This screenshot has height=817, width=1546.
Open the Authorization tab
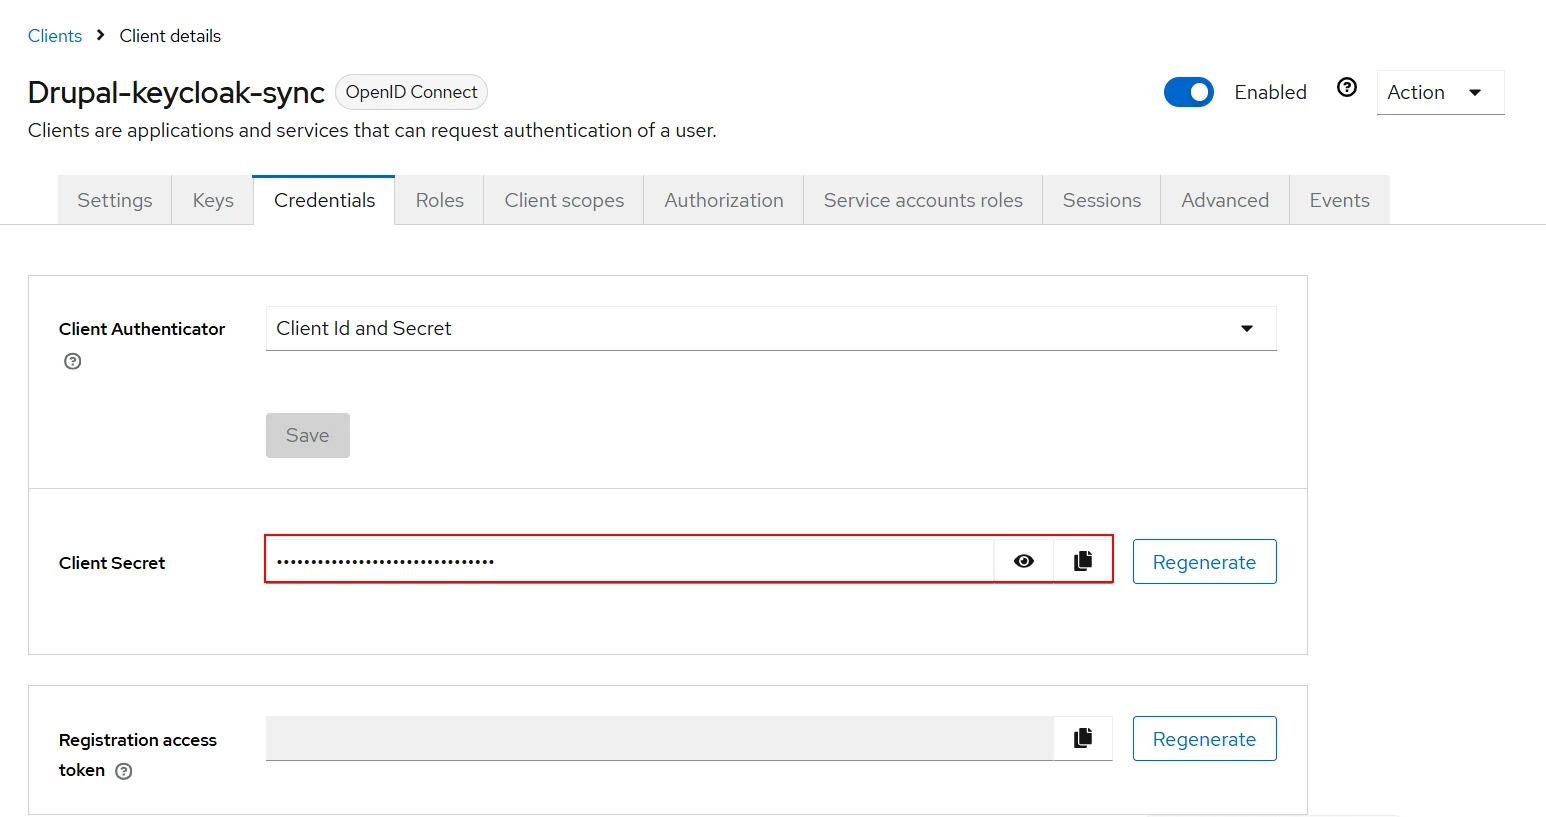(723, 200)
